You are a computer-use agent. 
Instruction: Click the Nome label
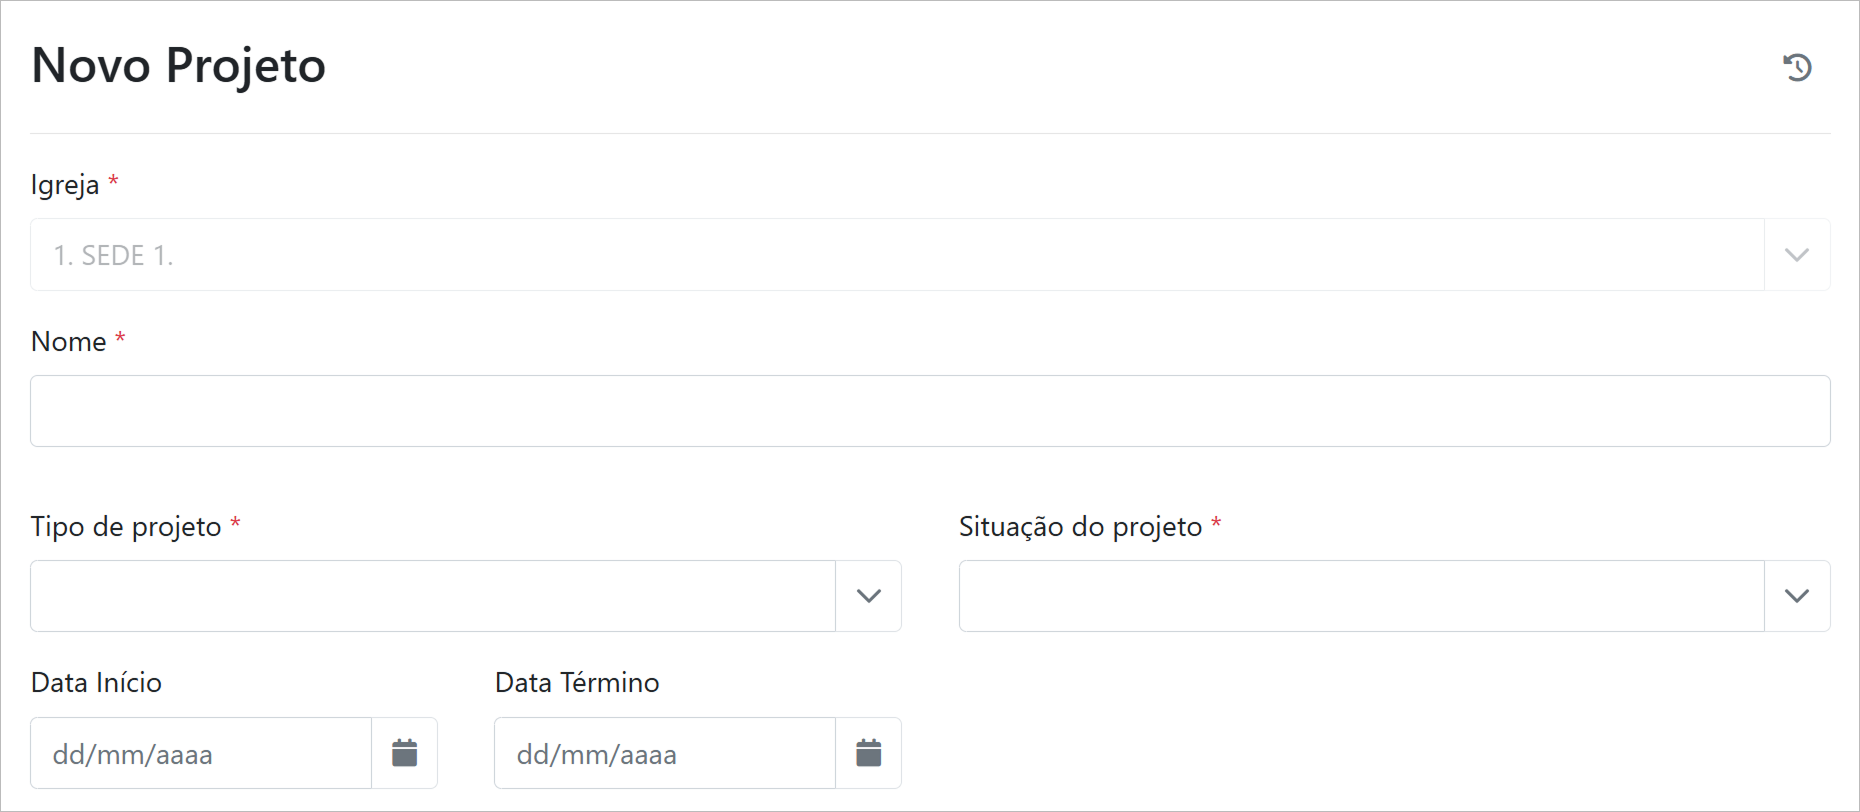pos(68,342)
